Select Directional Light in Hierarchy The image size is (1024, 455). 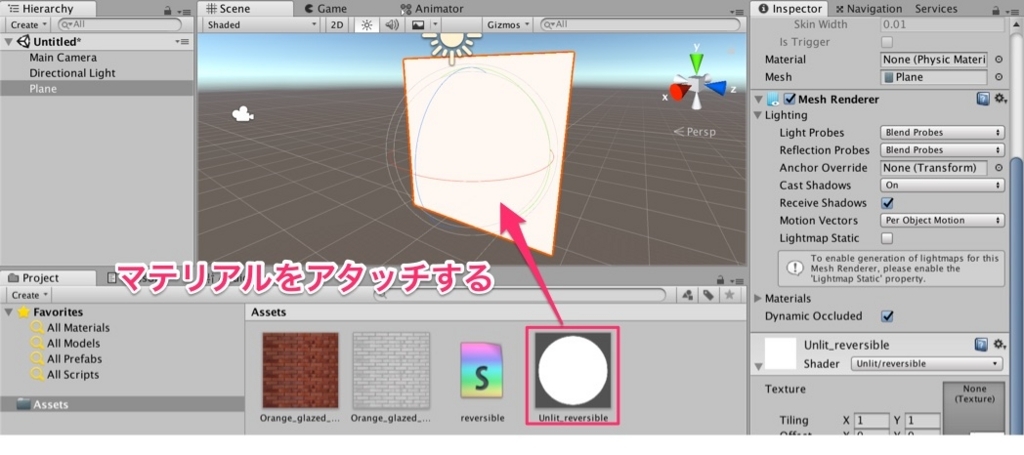coord(72,73)
